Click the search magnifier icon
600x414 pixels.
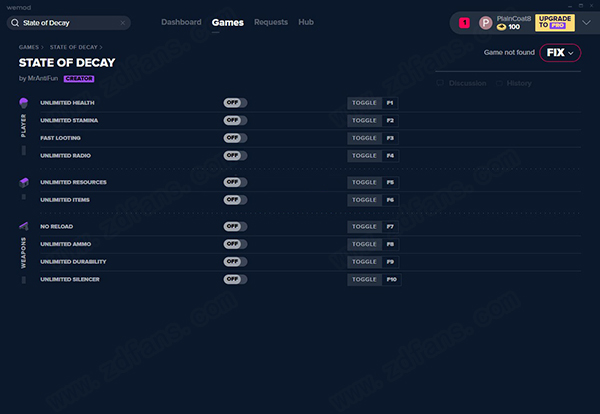pos(15,23)
